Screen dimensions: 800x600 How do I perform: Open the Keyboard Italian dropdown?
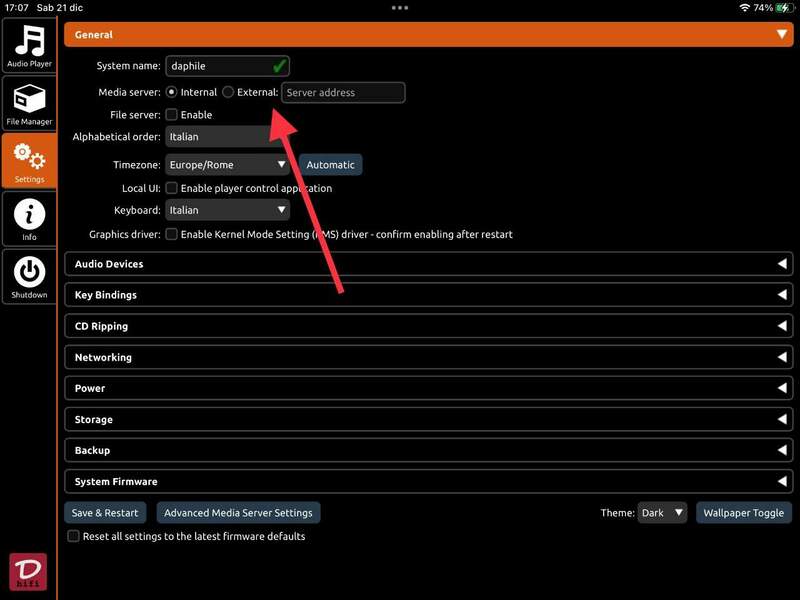coord(228,210)
